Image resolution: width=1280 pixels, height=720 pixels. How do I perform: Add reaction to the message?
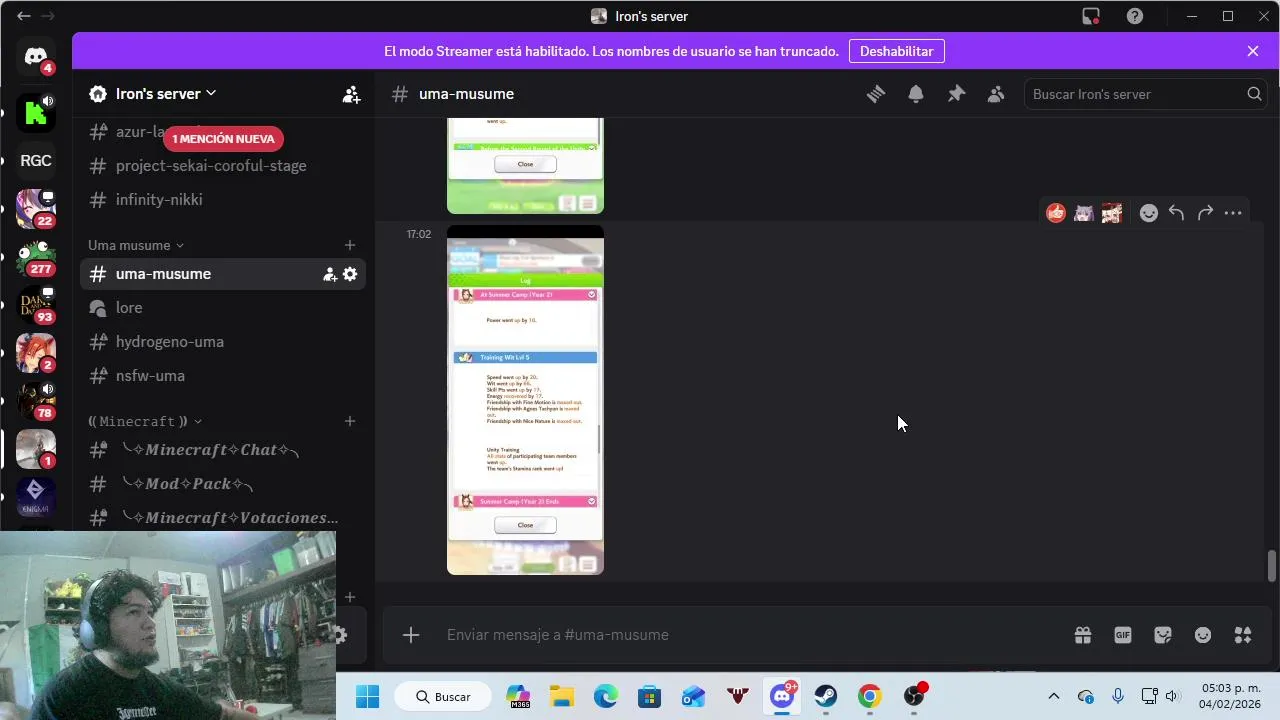1149,213
